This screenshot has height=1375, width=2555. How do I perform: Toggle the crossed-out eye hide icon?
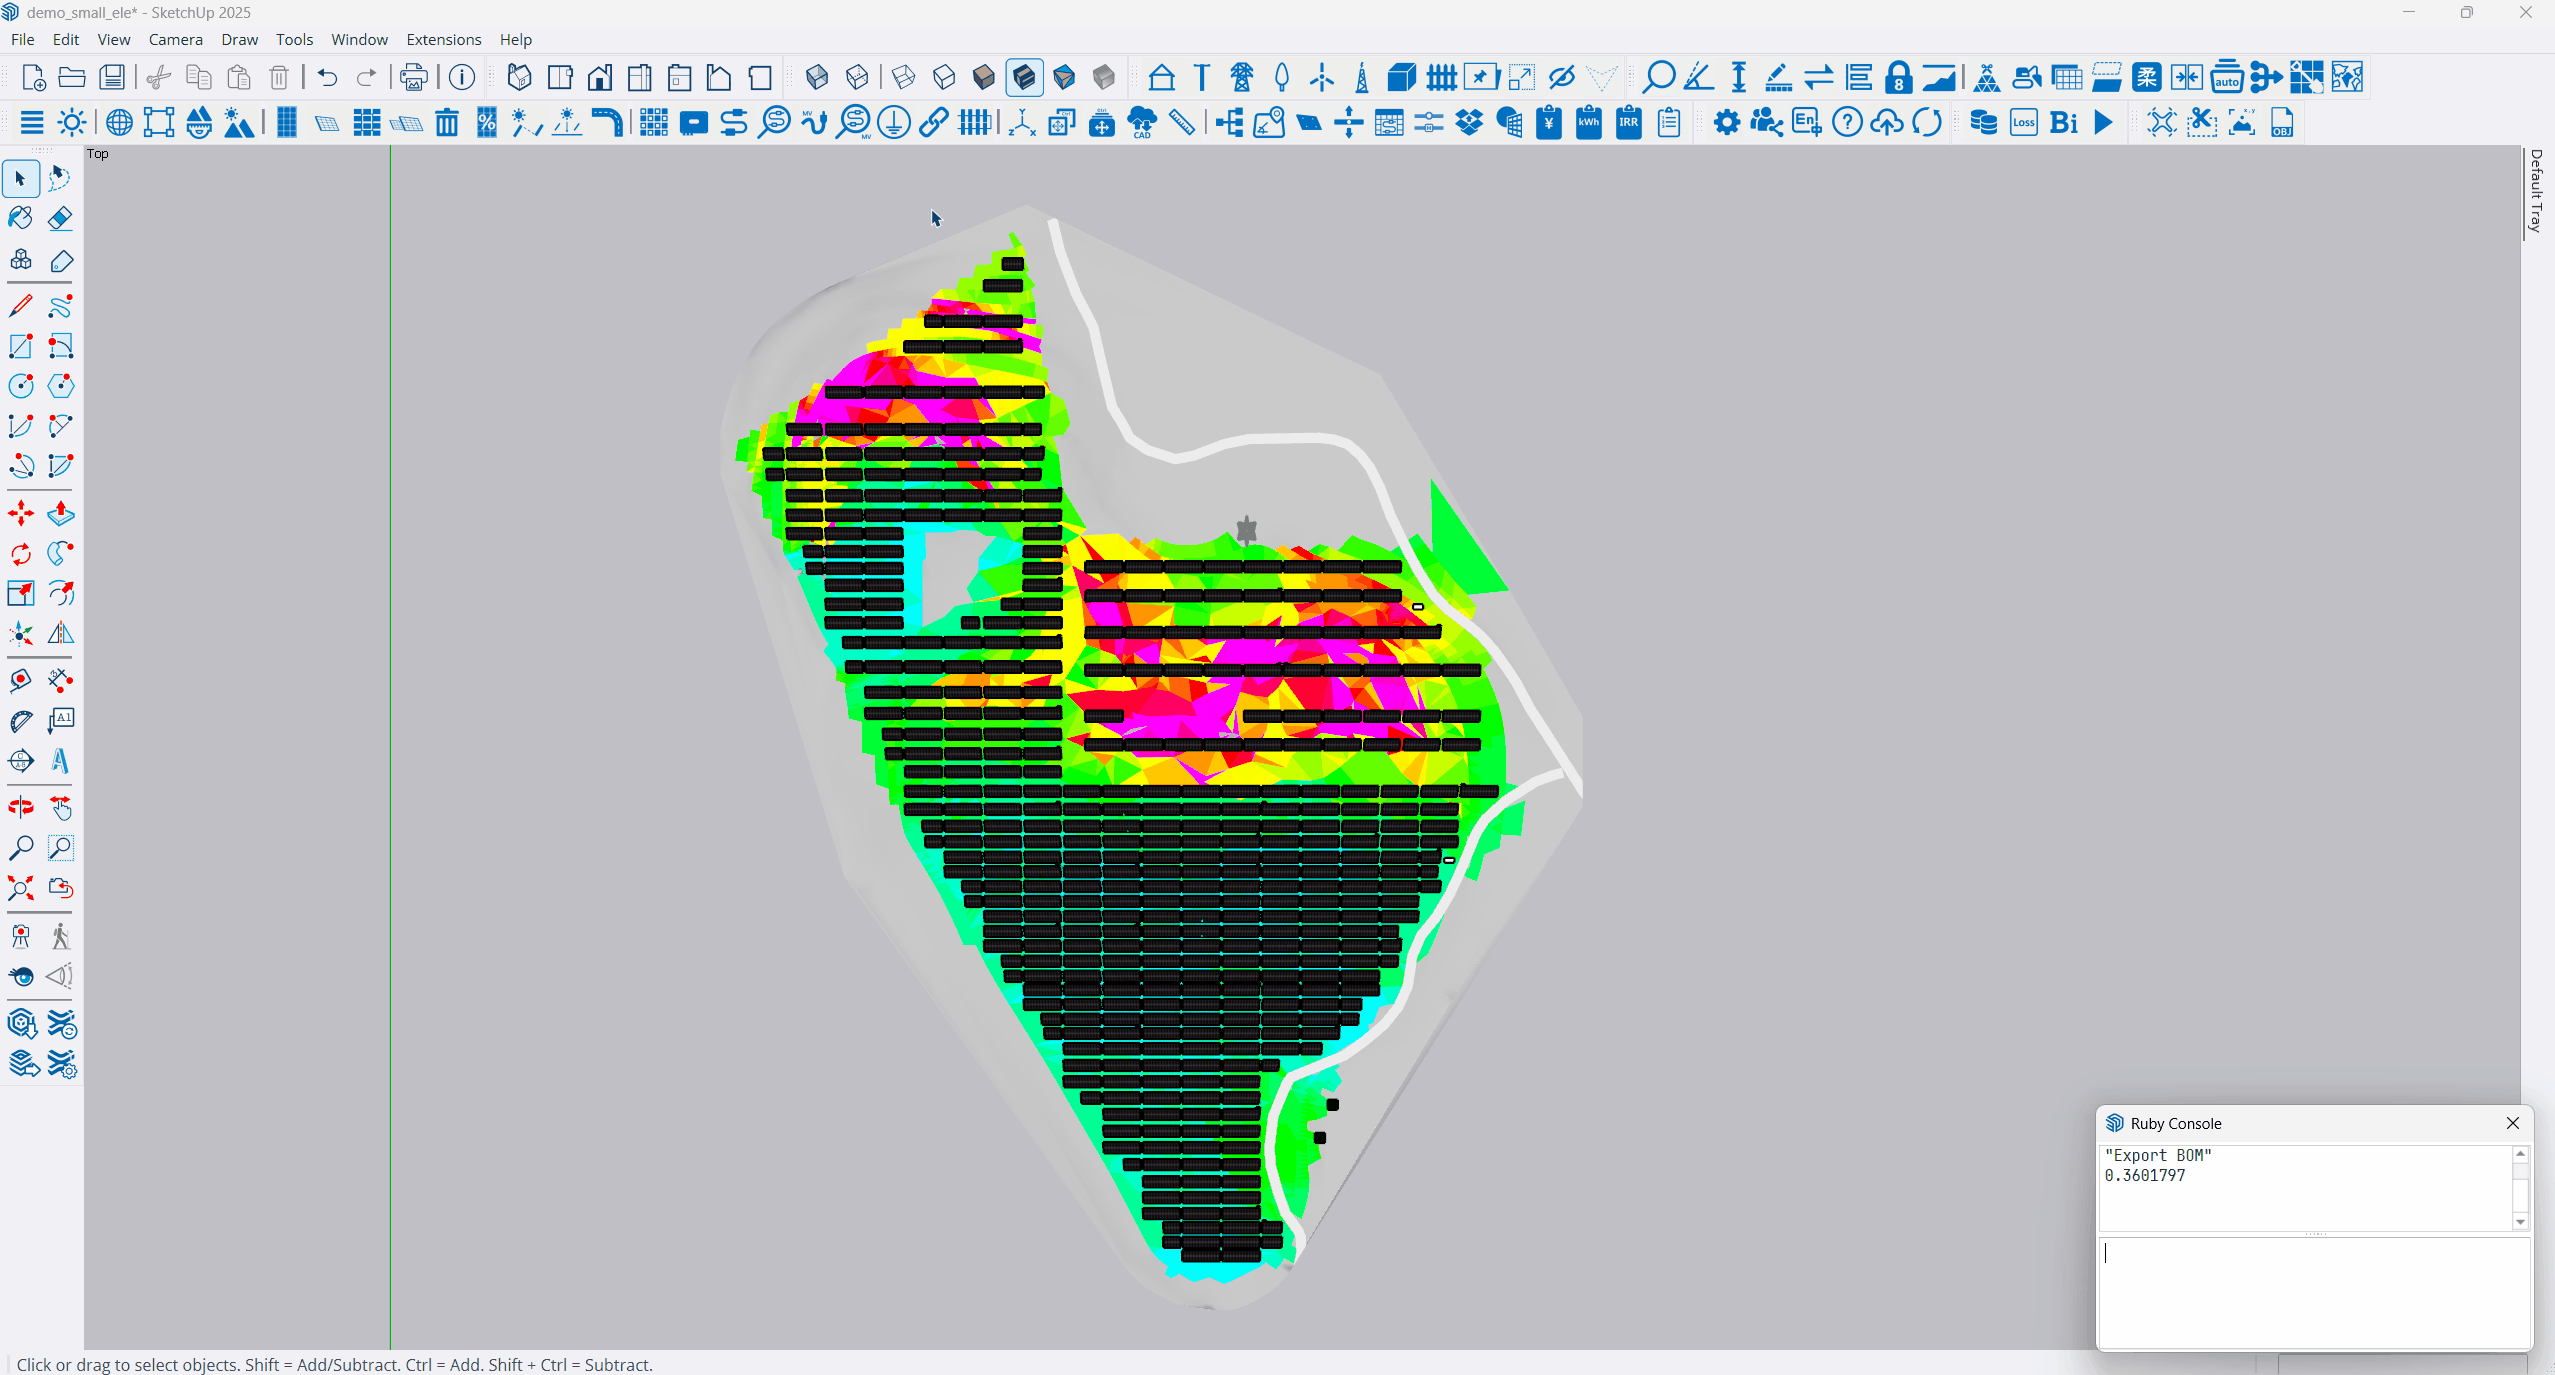pos(1561,77)
